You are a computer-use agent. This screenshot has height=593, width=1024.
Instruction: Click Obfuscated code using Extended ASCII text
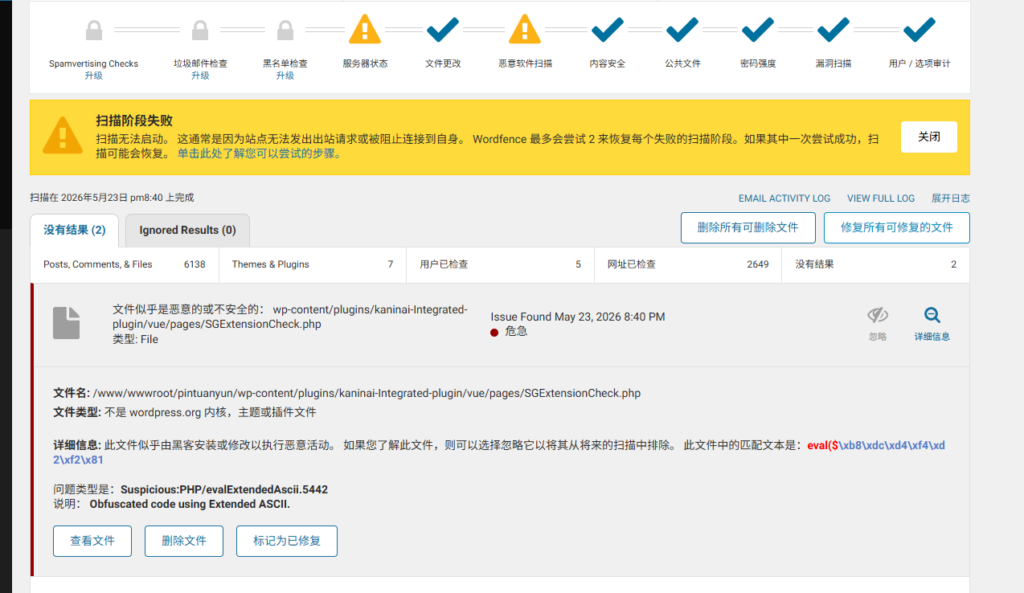click(x=189, y=505)
